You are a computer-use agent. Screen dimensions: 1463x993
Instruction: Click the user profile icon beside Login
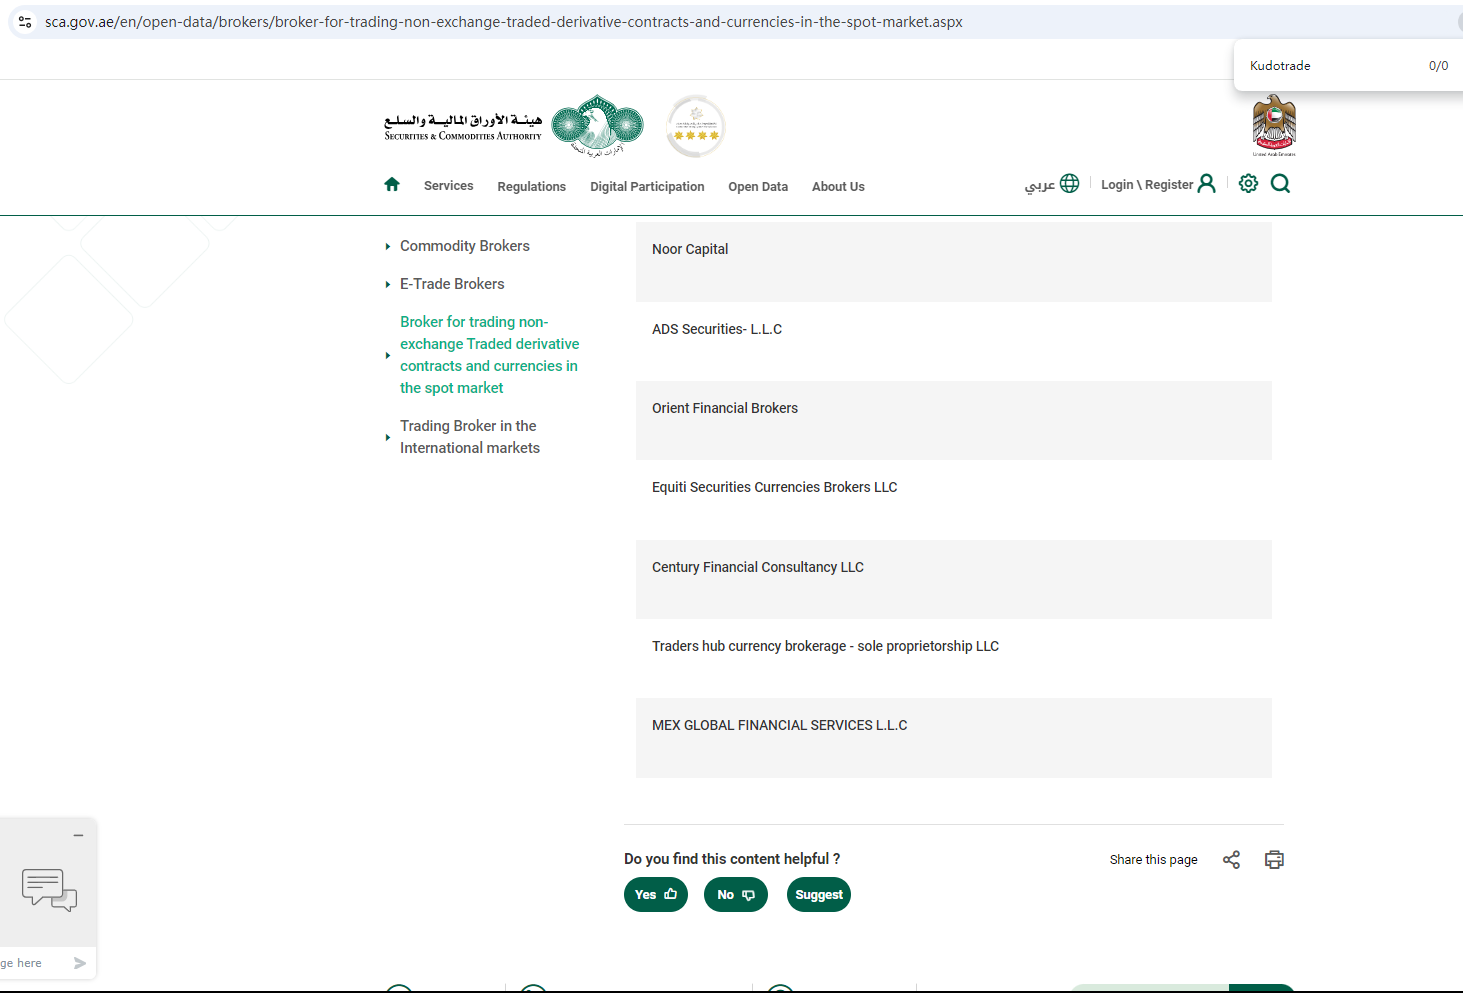point(1207,183)
